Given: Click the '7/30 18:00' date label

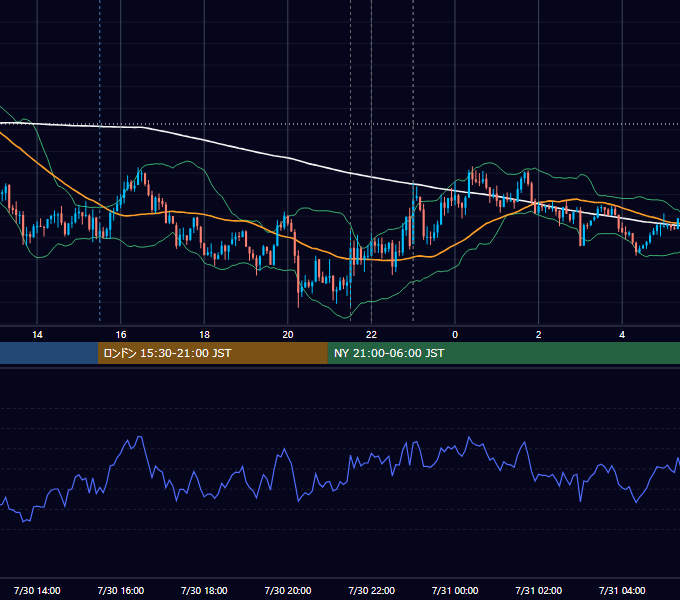Looking at the screenshot, I should 204,590.
